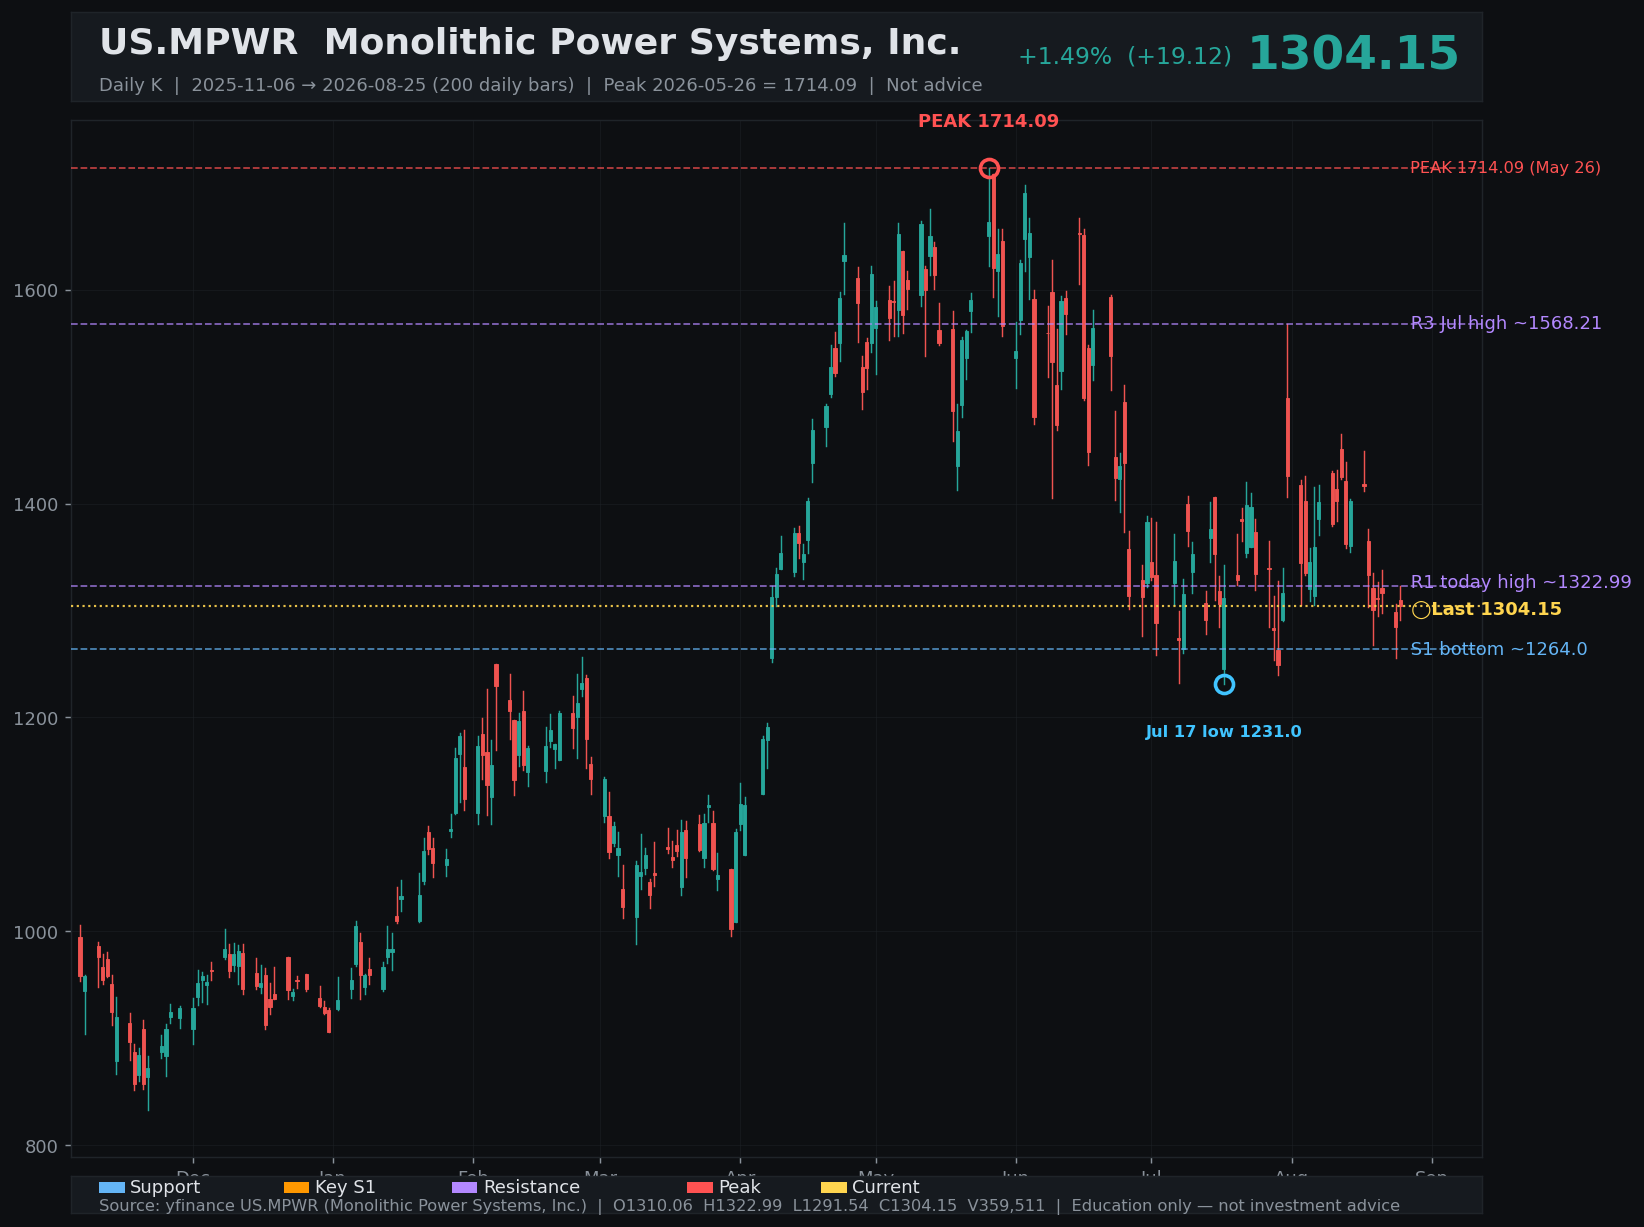Click the 'Last 1304.15' label
Viewport: 1644px width, 1227px height.
pyautogui.click(x=1496, y=609)
